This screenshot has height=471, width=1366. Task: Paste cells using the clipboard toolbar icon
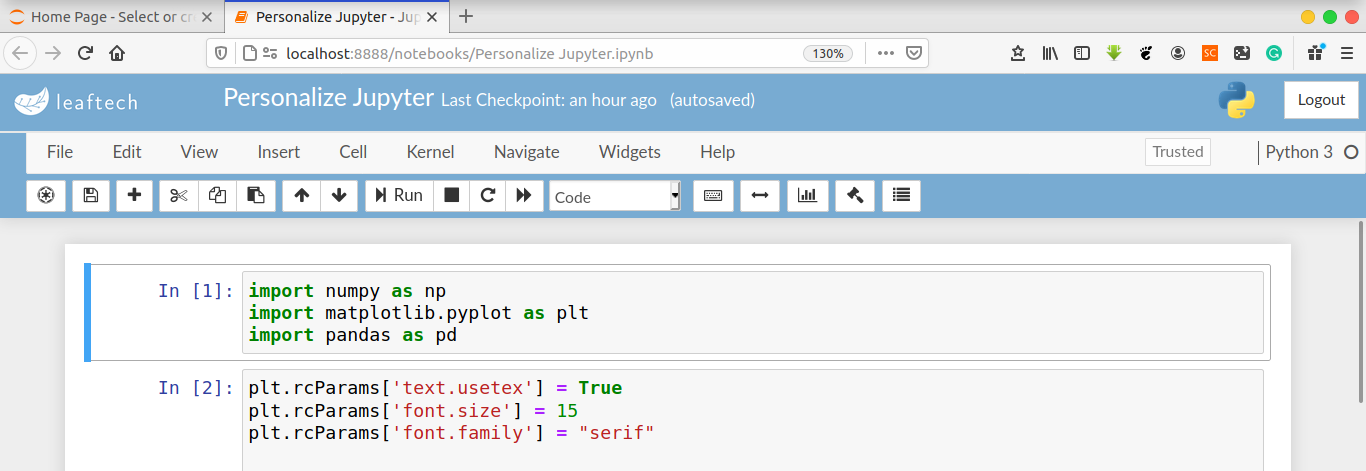256,196
